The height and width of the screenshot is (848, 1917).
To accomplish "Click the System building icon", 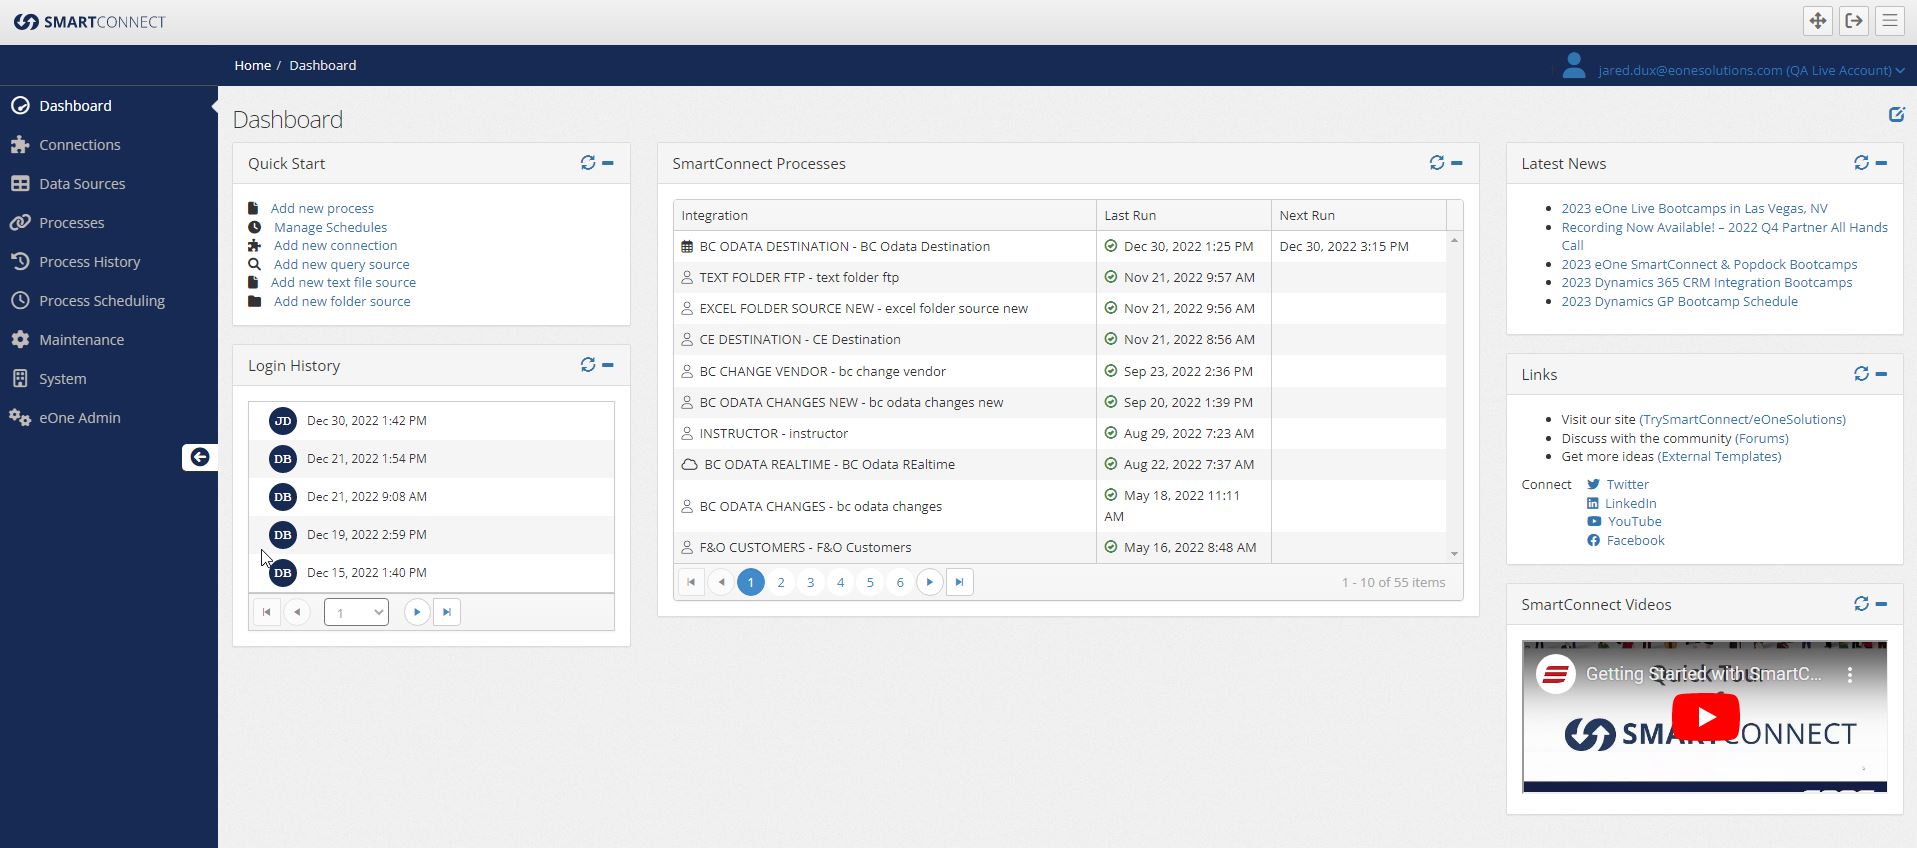I will (x=20, y=379).
